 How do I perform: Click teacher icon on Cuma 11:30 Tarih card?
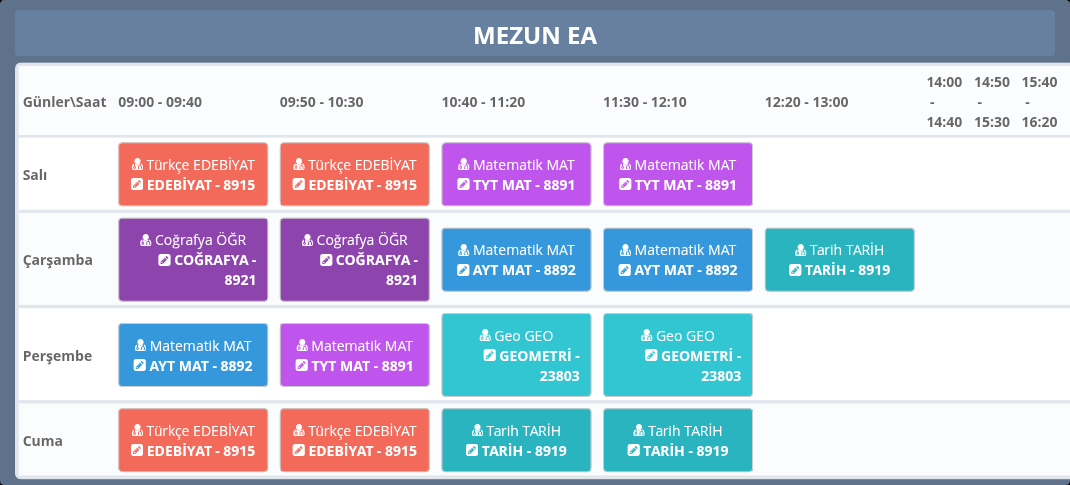tap(639, 431)
